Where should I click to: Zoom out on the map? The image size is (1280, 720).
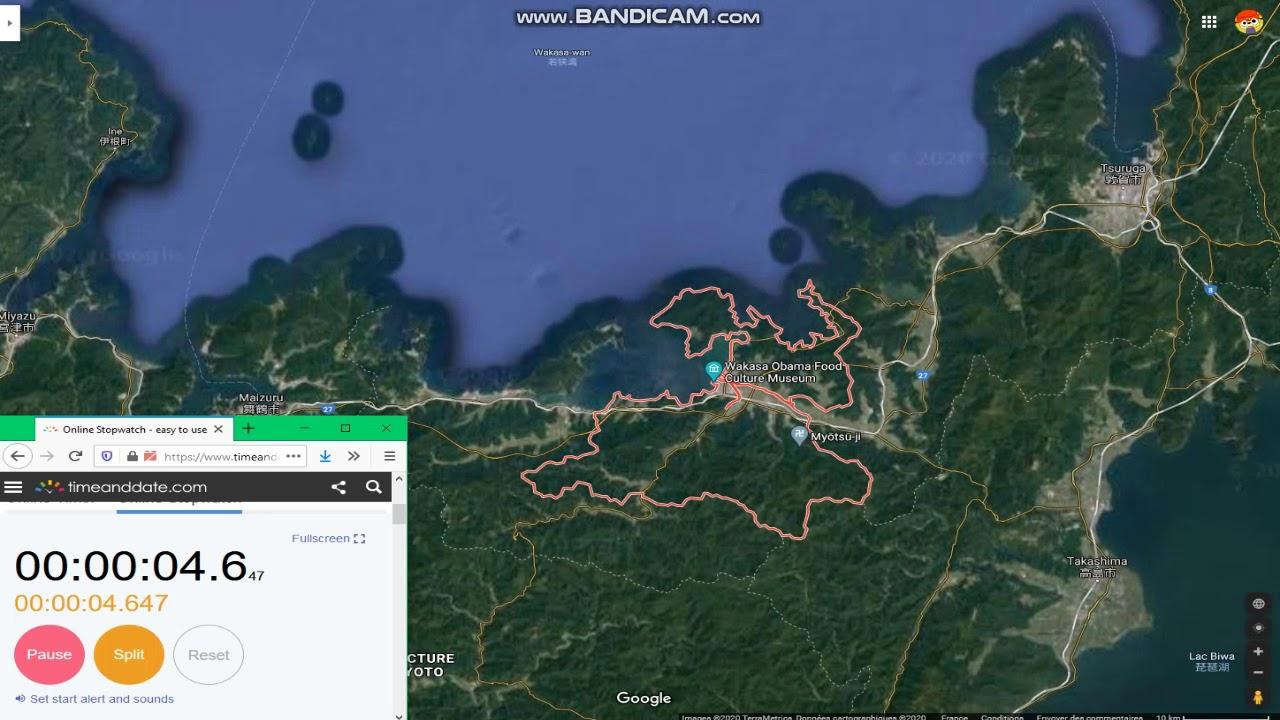pos(1258,672)
